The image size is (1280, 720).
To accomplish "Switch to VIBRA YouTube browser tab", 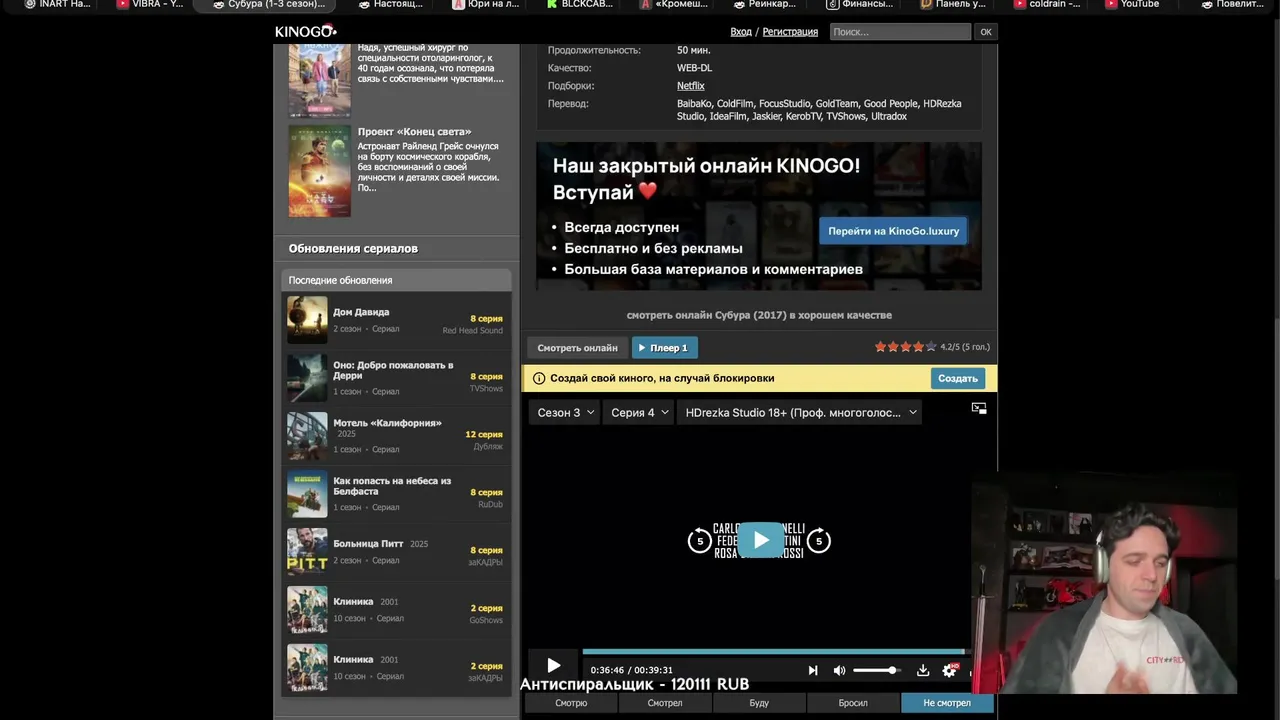I will pyautogui.click(x=150, y=4).
